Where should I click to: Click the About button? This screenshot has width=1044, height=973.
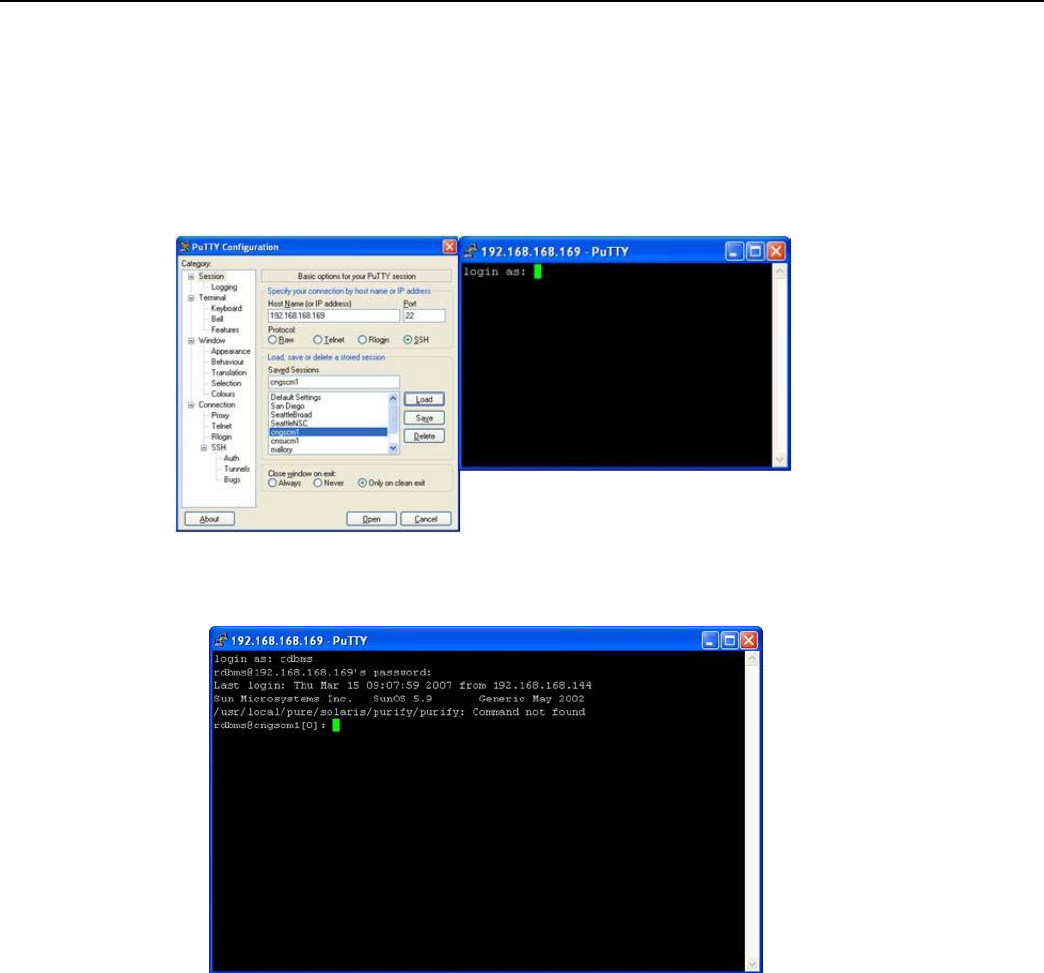click(209, 519)
